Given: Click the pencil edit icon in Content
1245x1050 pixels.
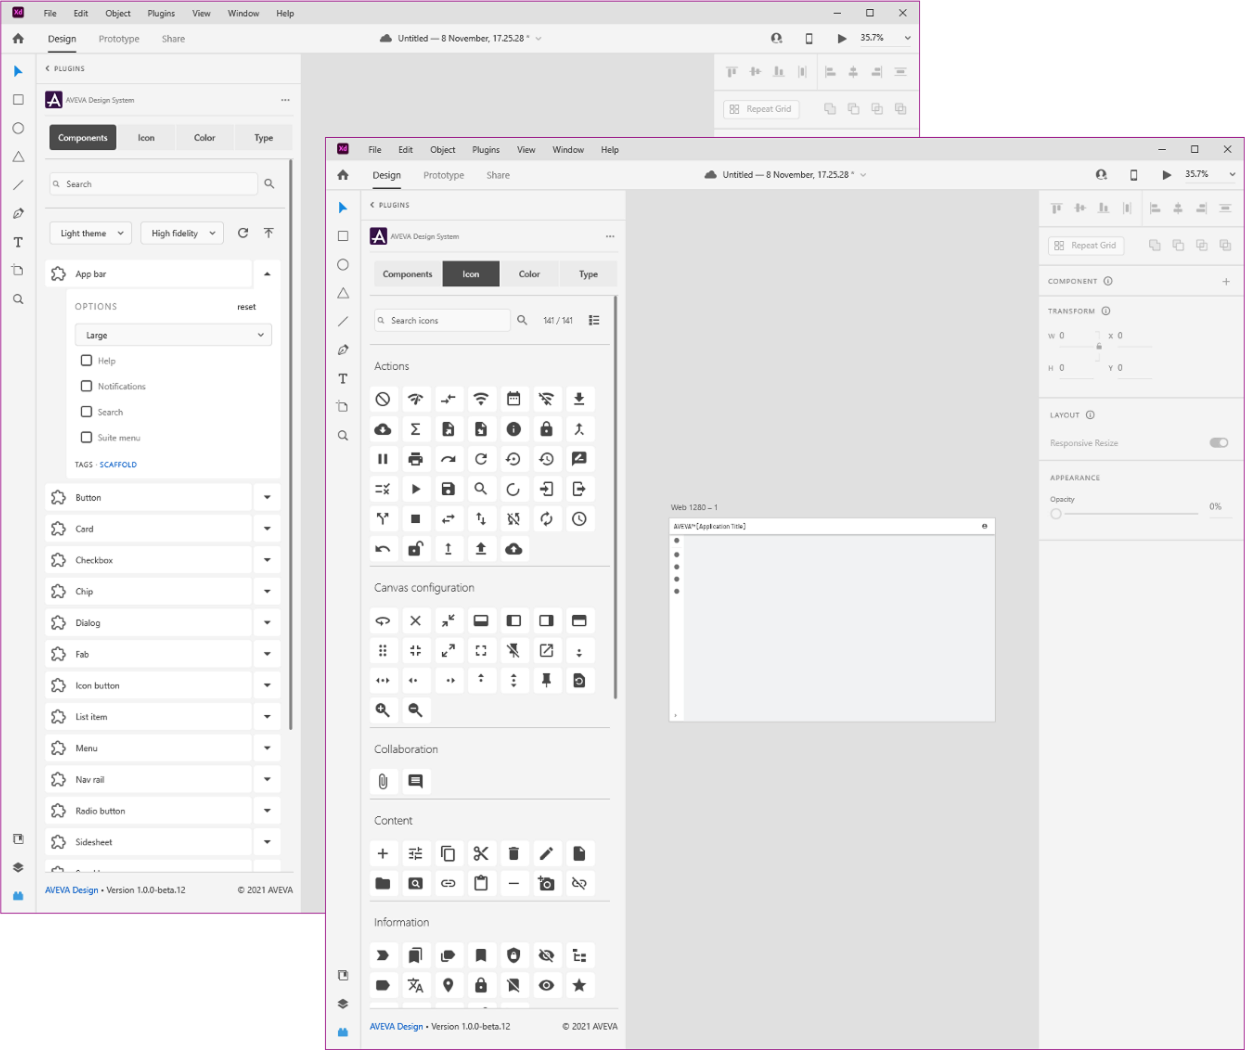Looking at the screenshot, I should click(546, 853).
